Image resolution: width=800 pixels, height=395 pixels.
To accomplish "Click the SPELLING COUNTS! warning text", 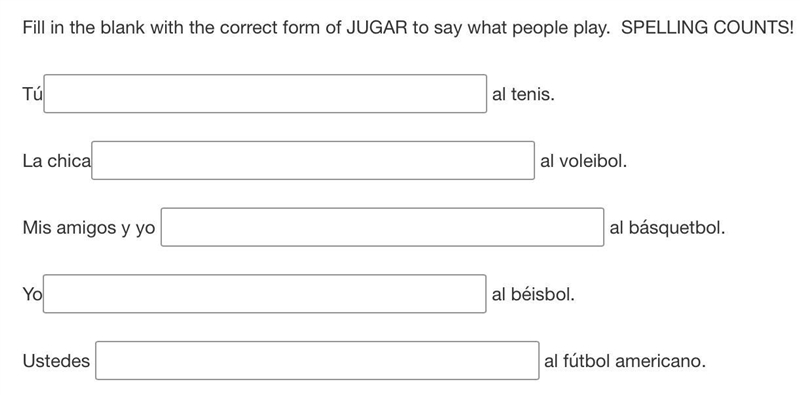I will pos(707,28).
